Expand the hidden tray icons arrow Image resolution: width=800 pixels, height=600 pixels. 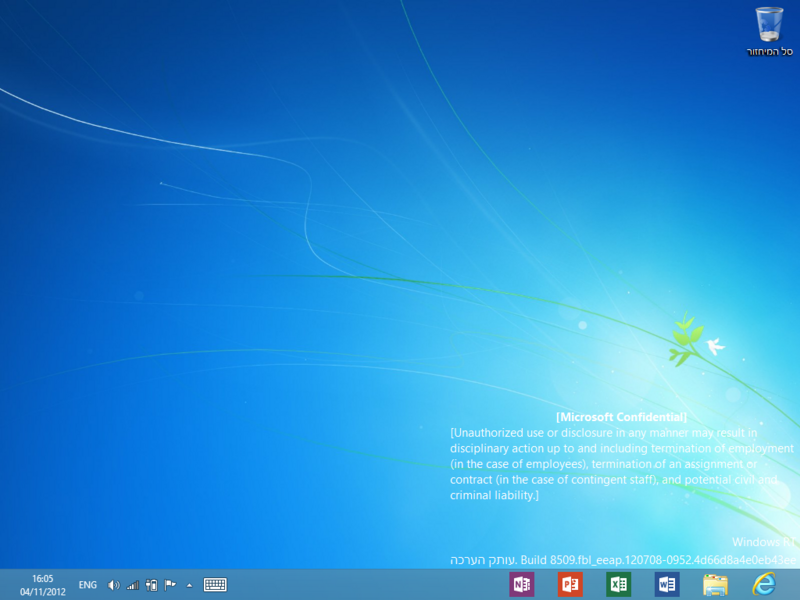pos(189,585)
